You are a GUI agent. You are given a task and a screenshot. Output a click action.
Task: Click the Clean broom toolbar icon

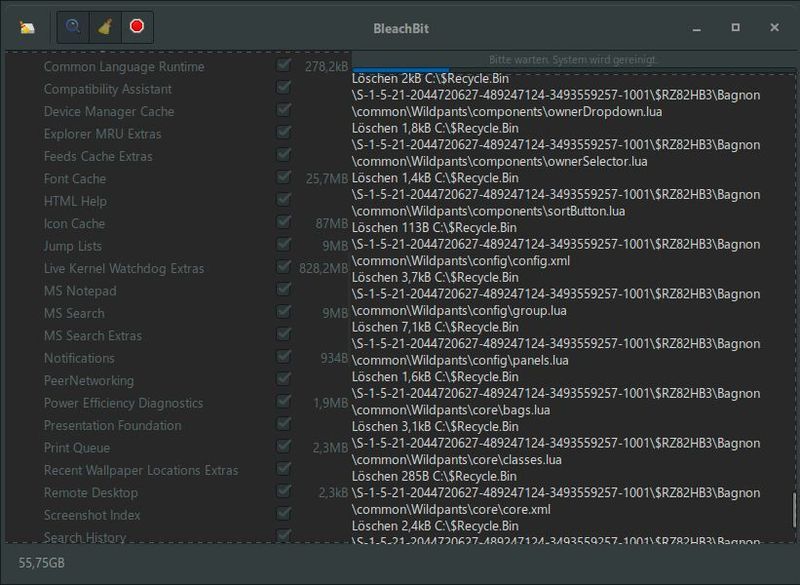pos(105,27)
